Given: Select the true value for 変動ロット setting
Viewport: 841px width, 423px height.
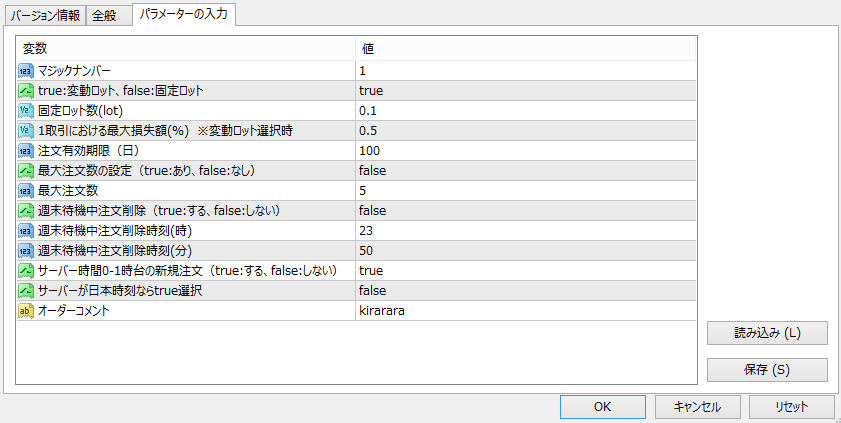Looking at the screenshot, I should click(371, 91).
